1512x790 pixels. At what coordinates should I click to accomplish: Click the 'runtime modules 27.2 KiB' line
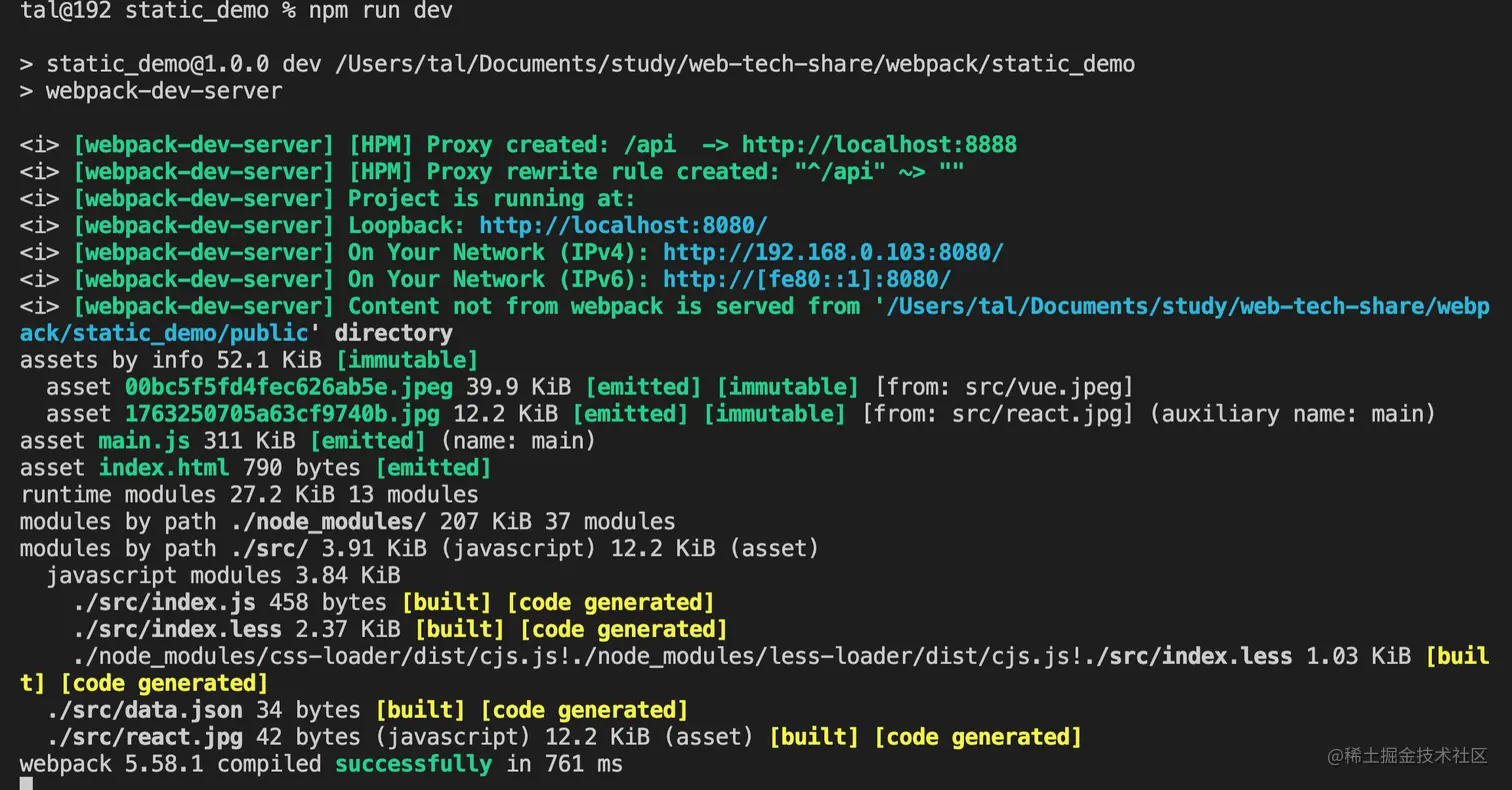pyautogui.click(x=249, y=495)
